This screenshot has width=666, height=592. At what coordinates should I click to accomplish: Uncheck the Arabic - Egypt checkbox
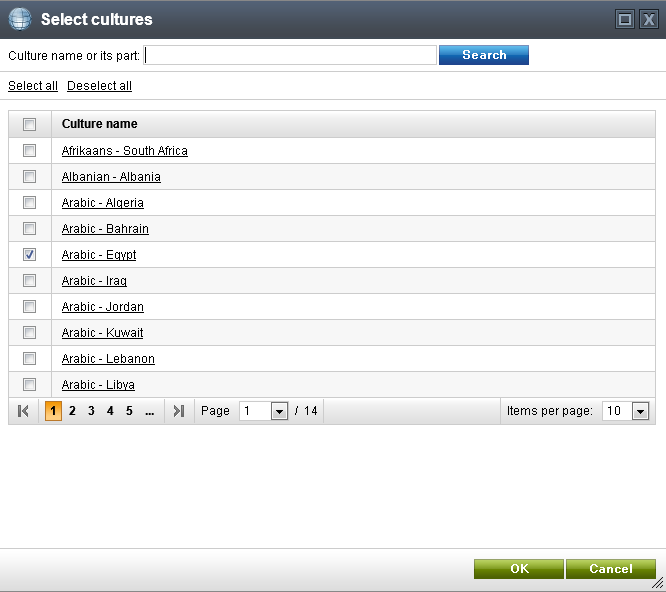click(x=29, y=254)
